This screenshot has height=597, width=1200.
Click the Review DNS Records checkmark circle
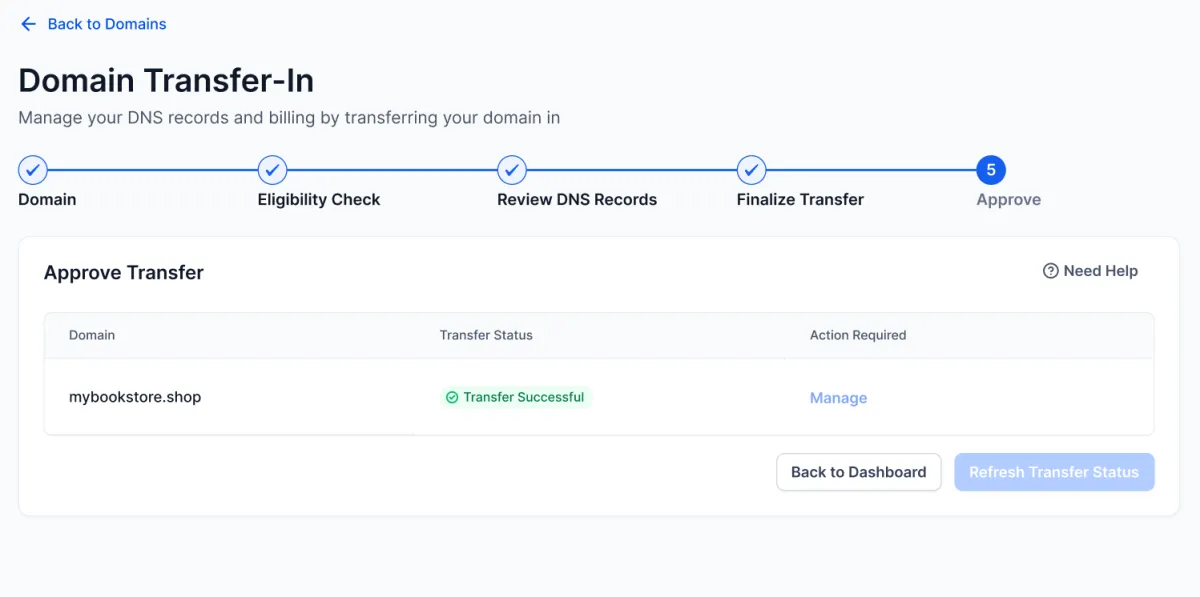tap(512, 170)
